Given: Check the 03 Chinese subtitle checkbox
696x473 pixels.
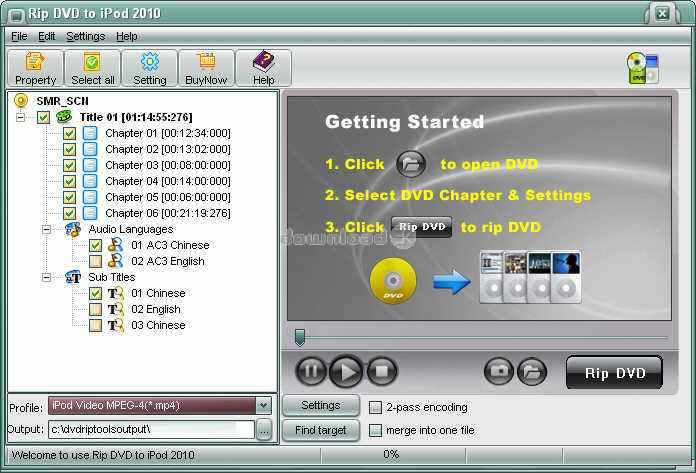Looking at the screenshot, I should [x=95, y=325].
